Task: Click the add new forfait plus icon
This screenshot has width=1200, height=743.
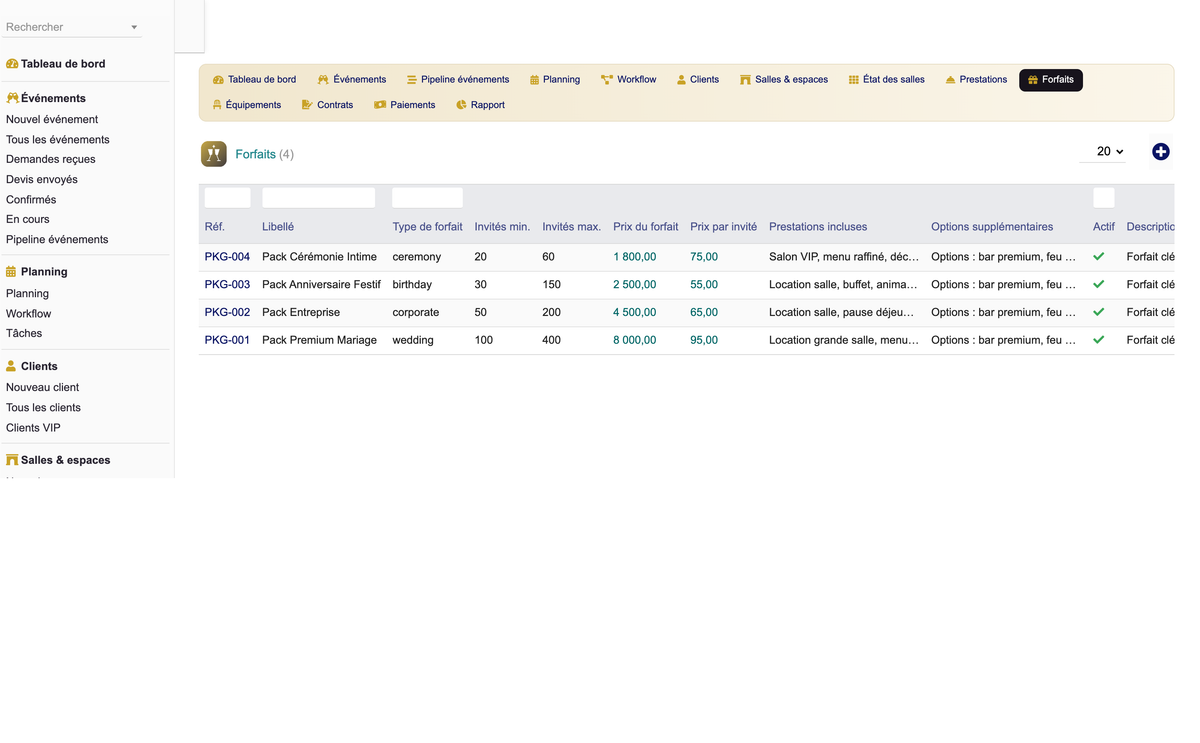Action: (x=1161, y=152)
